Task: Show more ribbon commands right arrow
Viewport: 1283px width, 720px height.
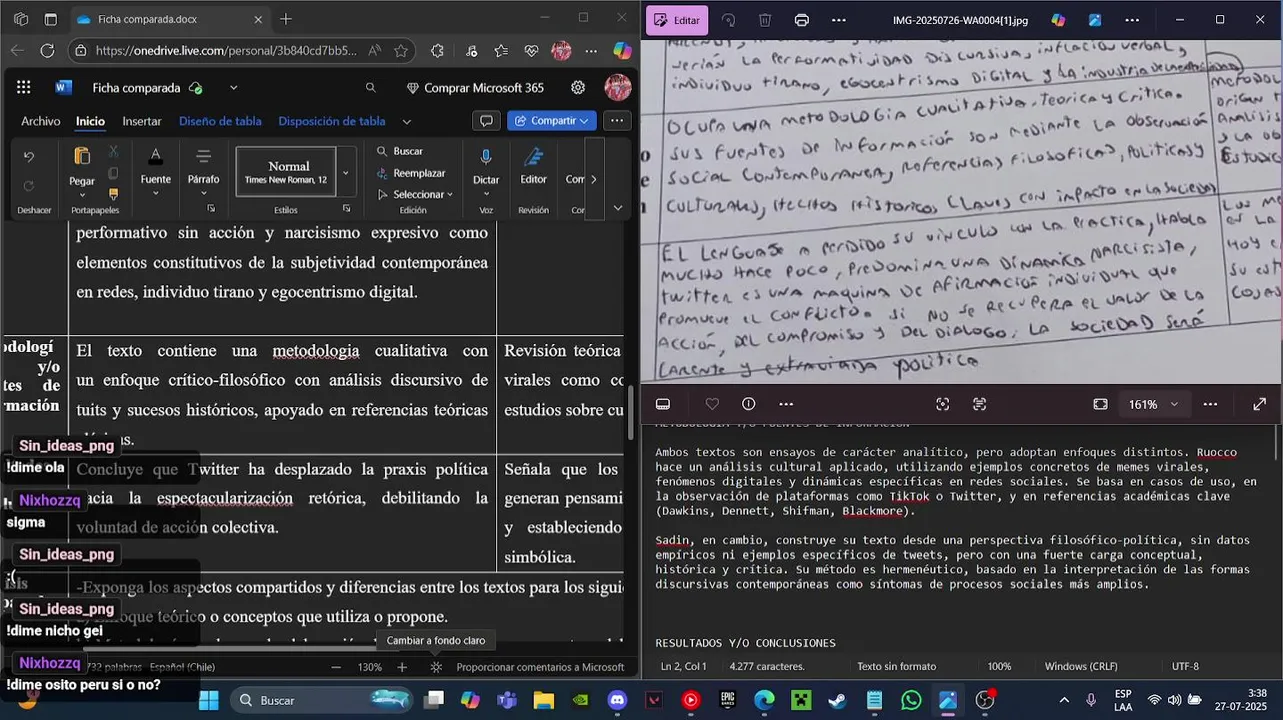Action: click(x=594, y=179)
